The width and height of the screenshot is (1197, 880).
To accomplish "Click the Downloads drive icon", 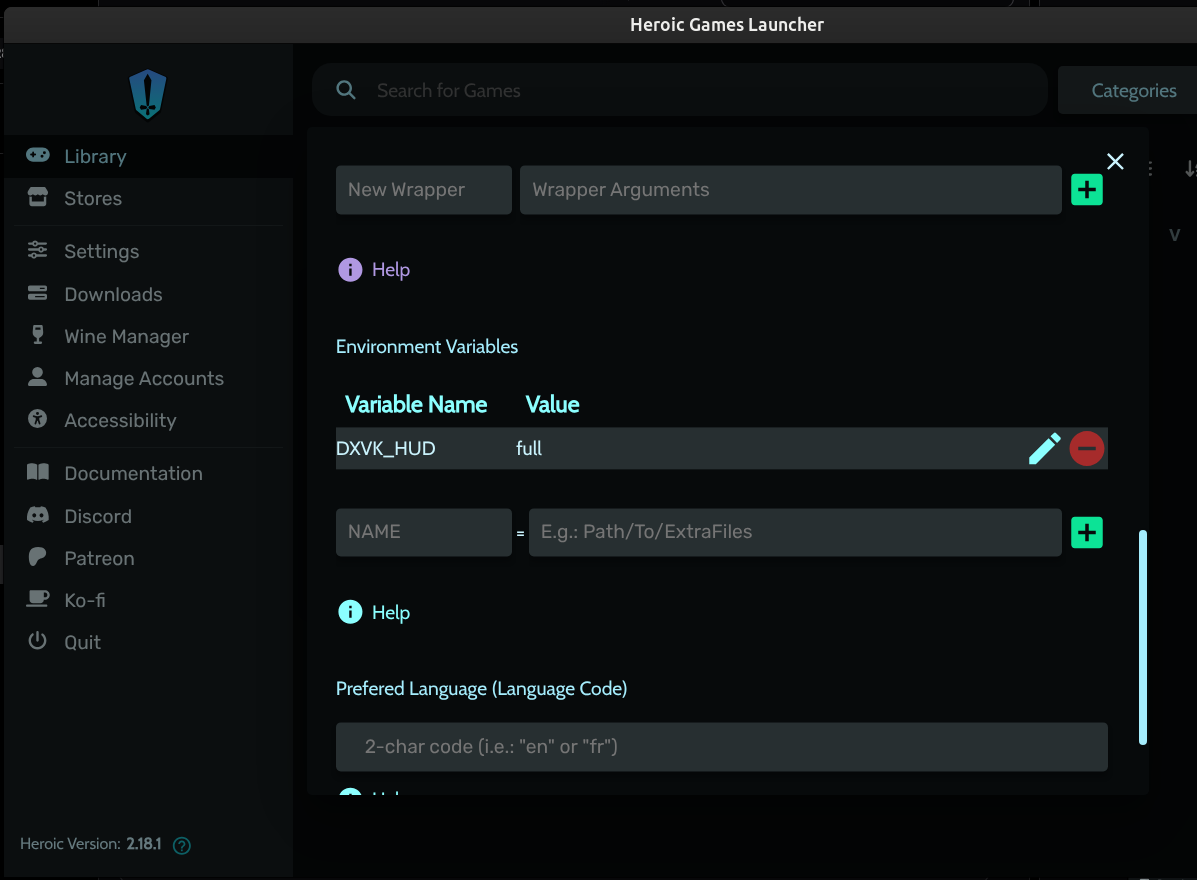I will 37,293.
